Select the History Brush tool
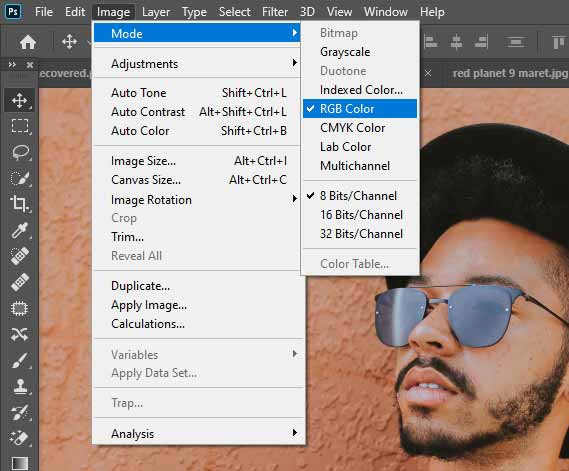 pyautogui.click(x=20, y=412)
